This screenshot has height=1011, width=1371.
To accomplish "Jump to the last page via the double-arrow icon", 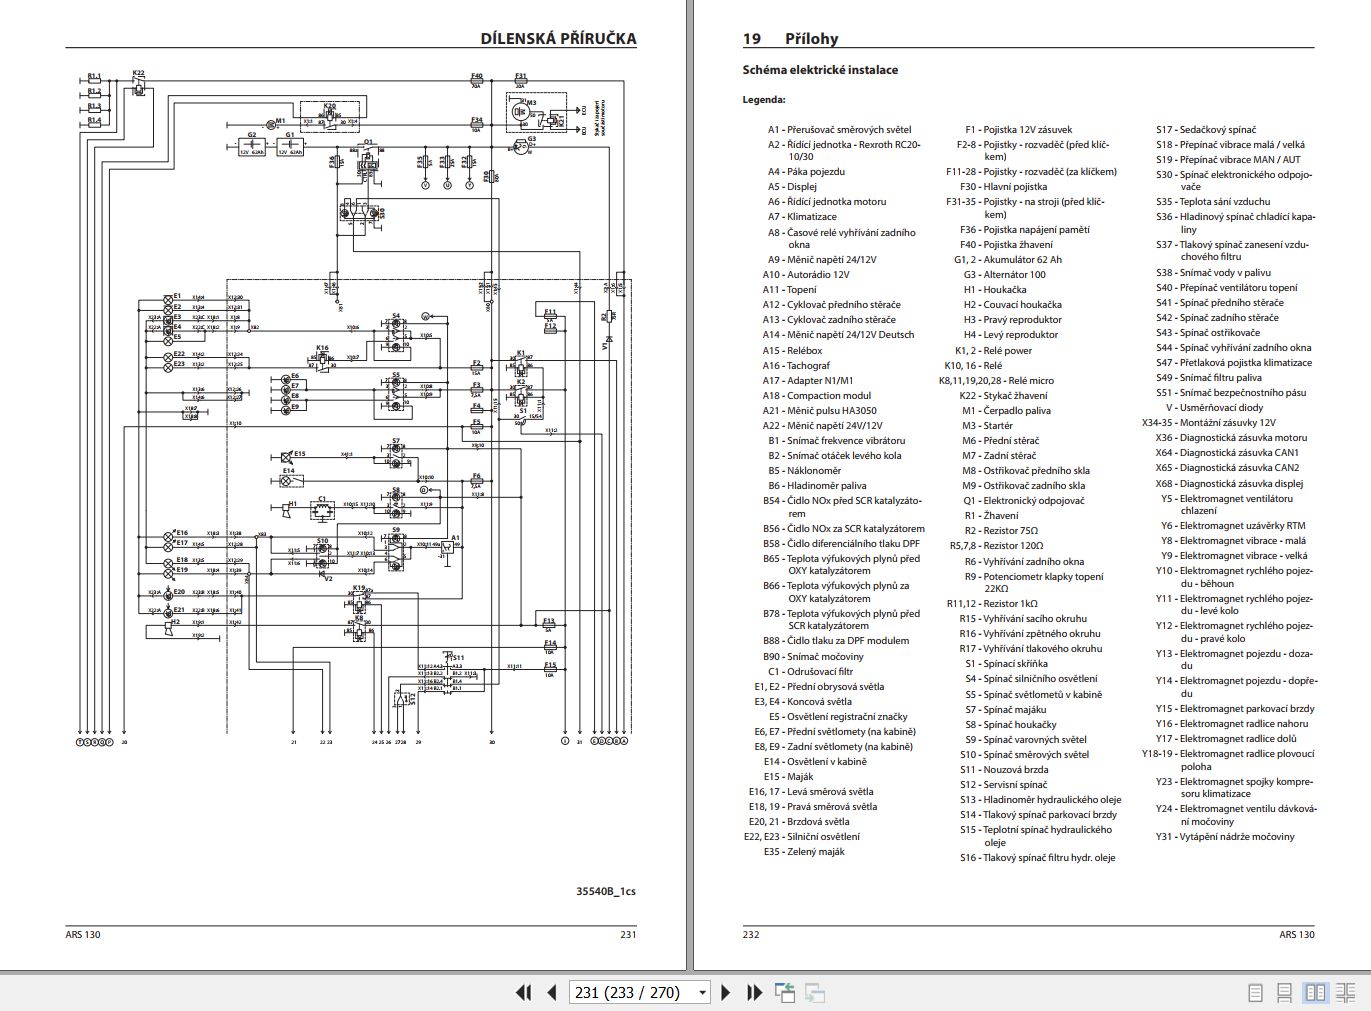I will [x=753, y=992].
